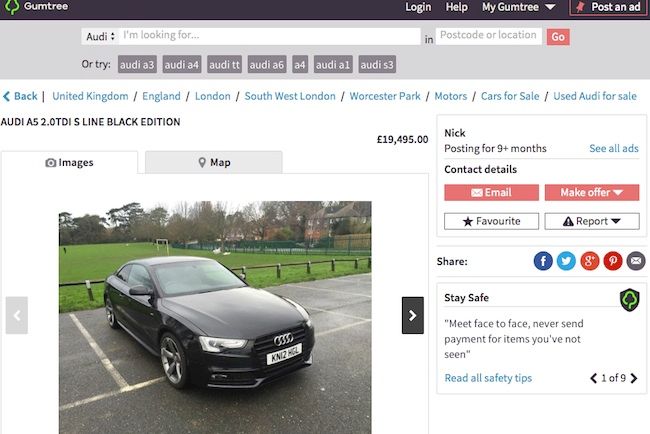The height and width of the screenshot is (434, 650).
Task: Click the Postcode or location field
Action: [488, 36]
